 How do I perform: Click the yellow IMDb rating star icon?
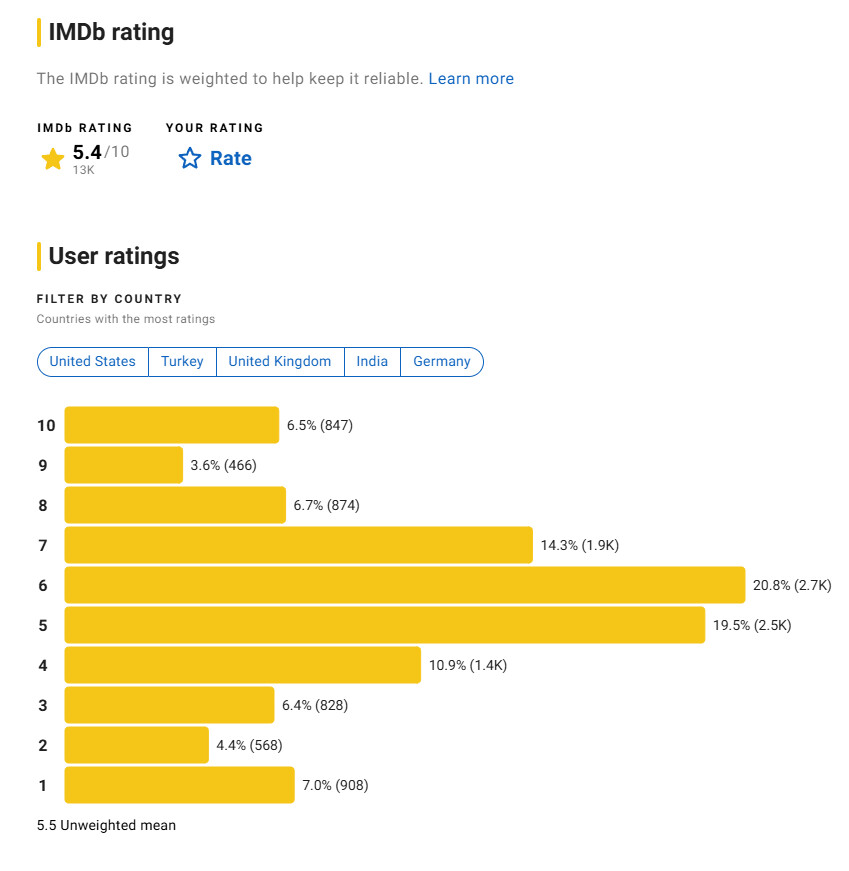pyautogui.click(x=53, y=159)
